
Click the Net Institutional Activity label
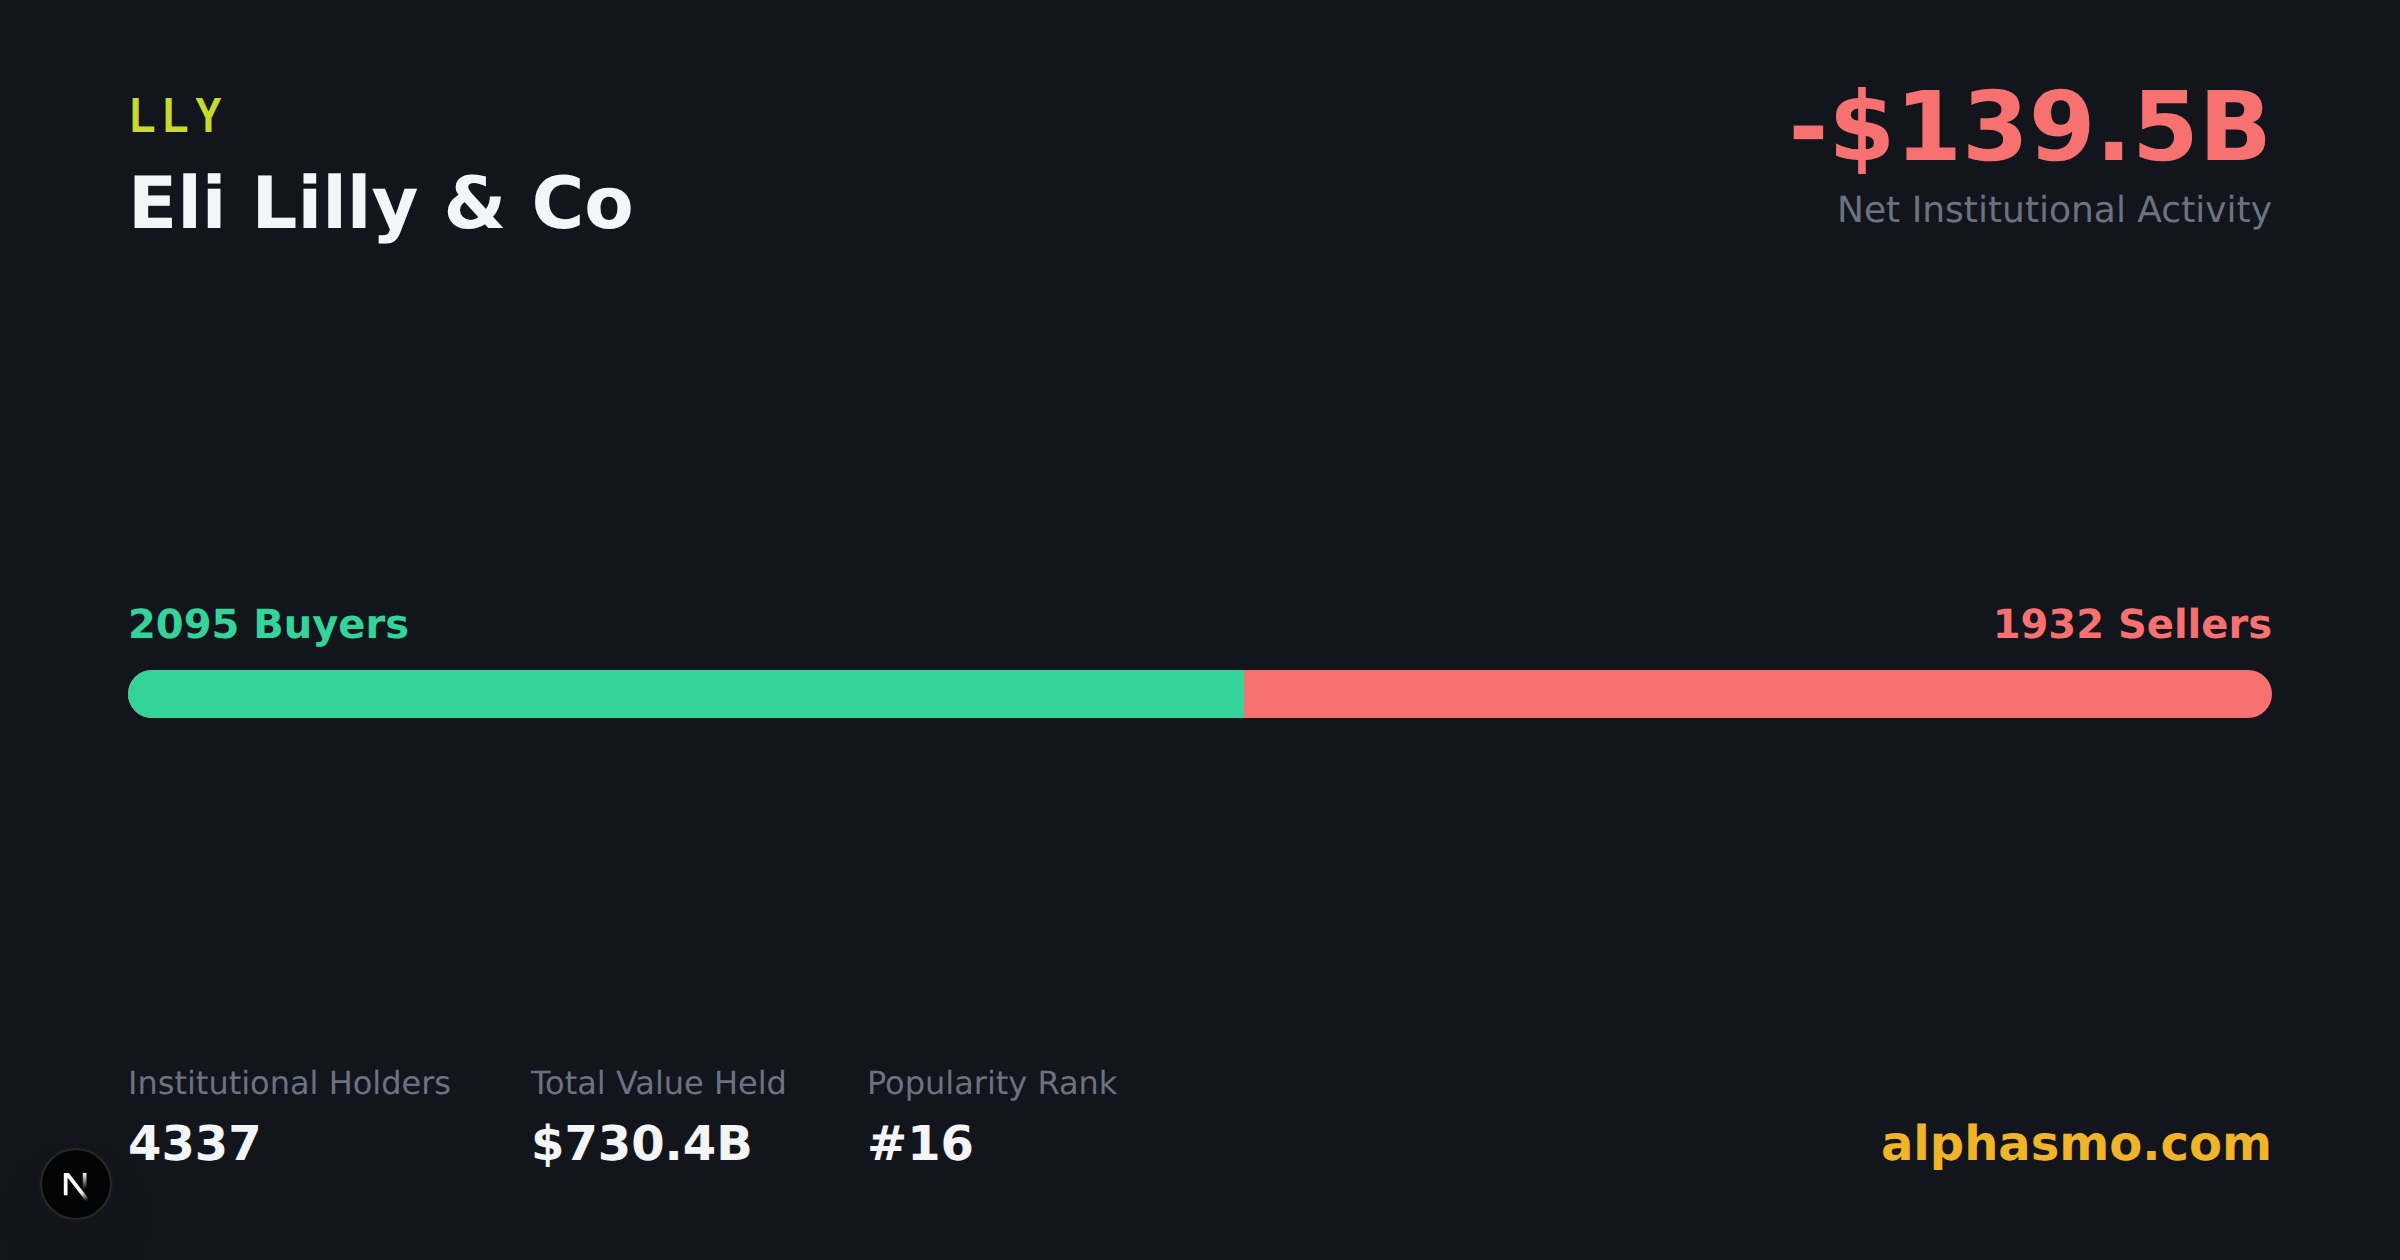[x=2054, y=210]
